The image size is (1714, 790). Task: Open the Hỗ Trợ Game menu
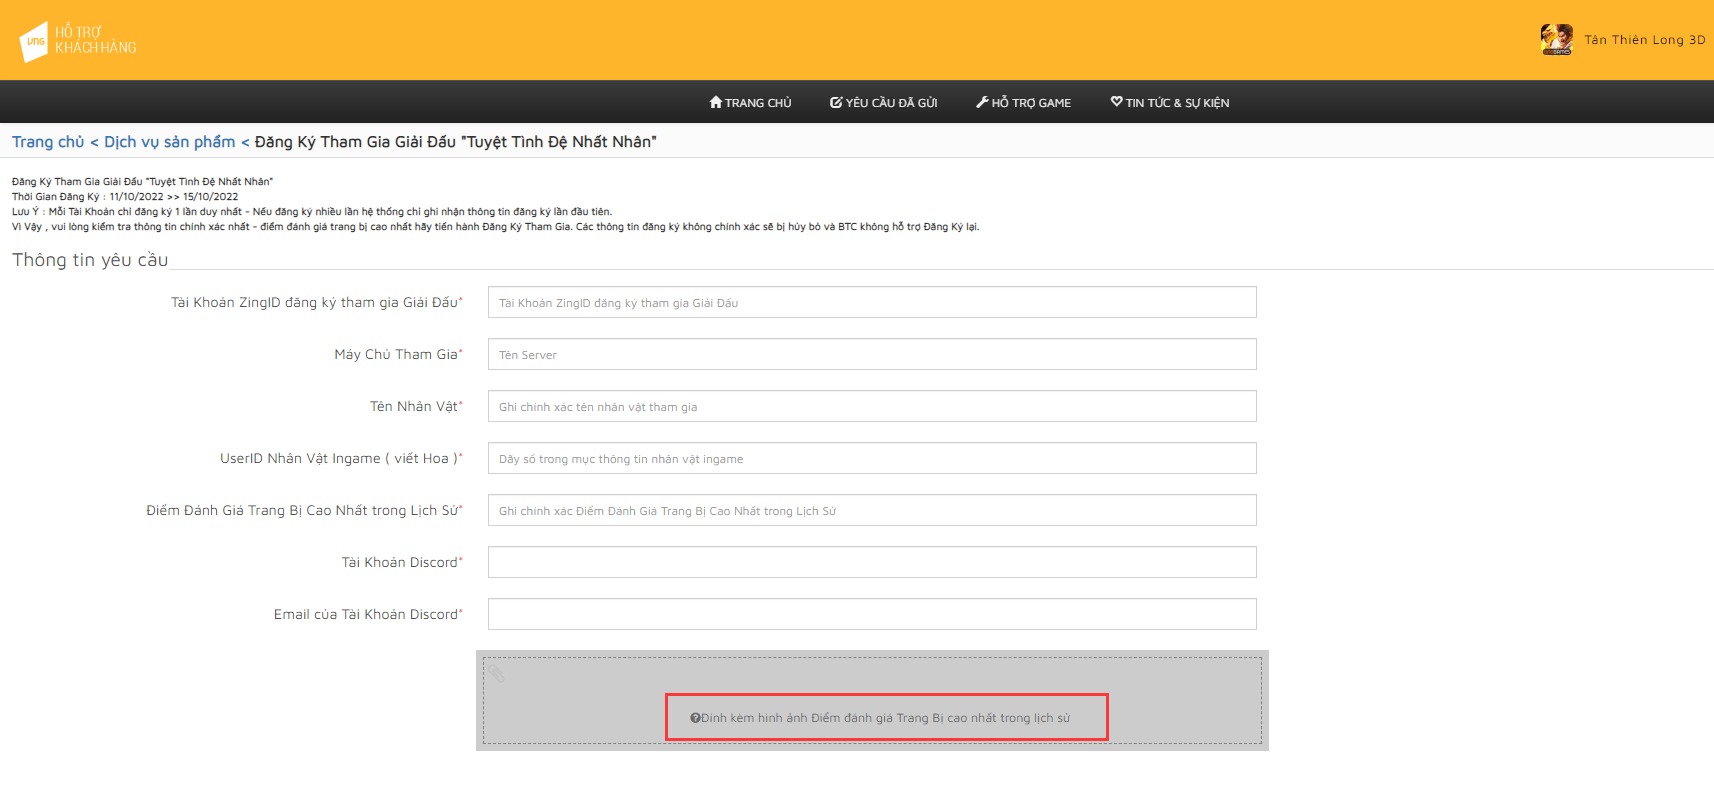(1023, 103)
